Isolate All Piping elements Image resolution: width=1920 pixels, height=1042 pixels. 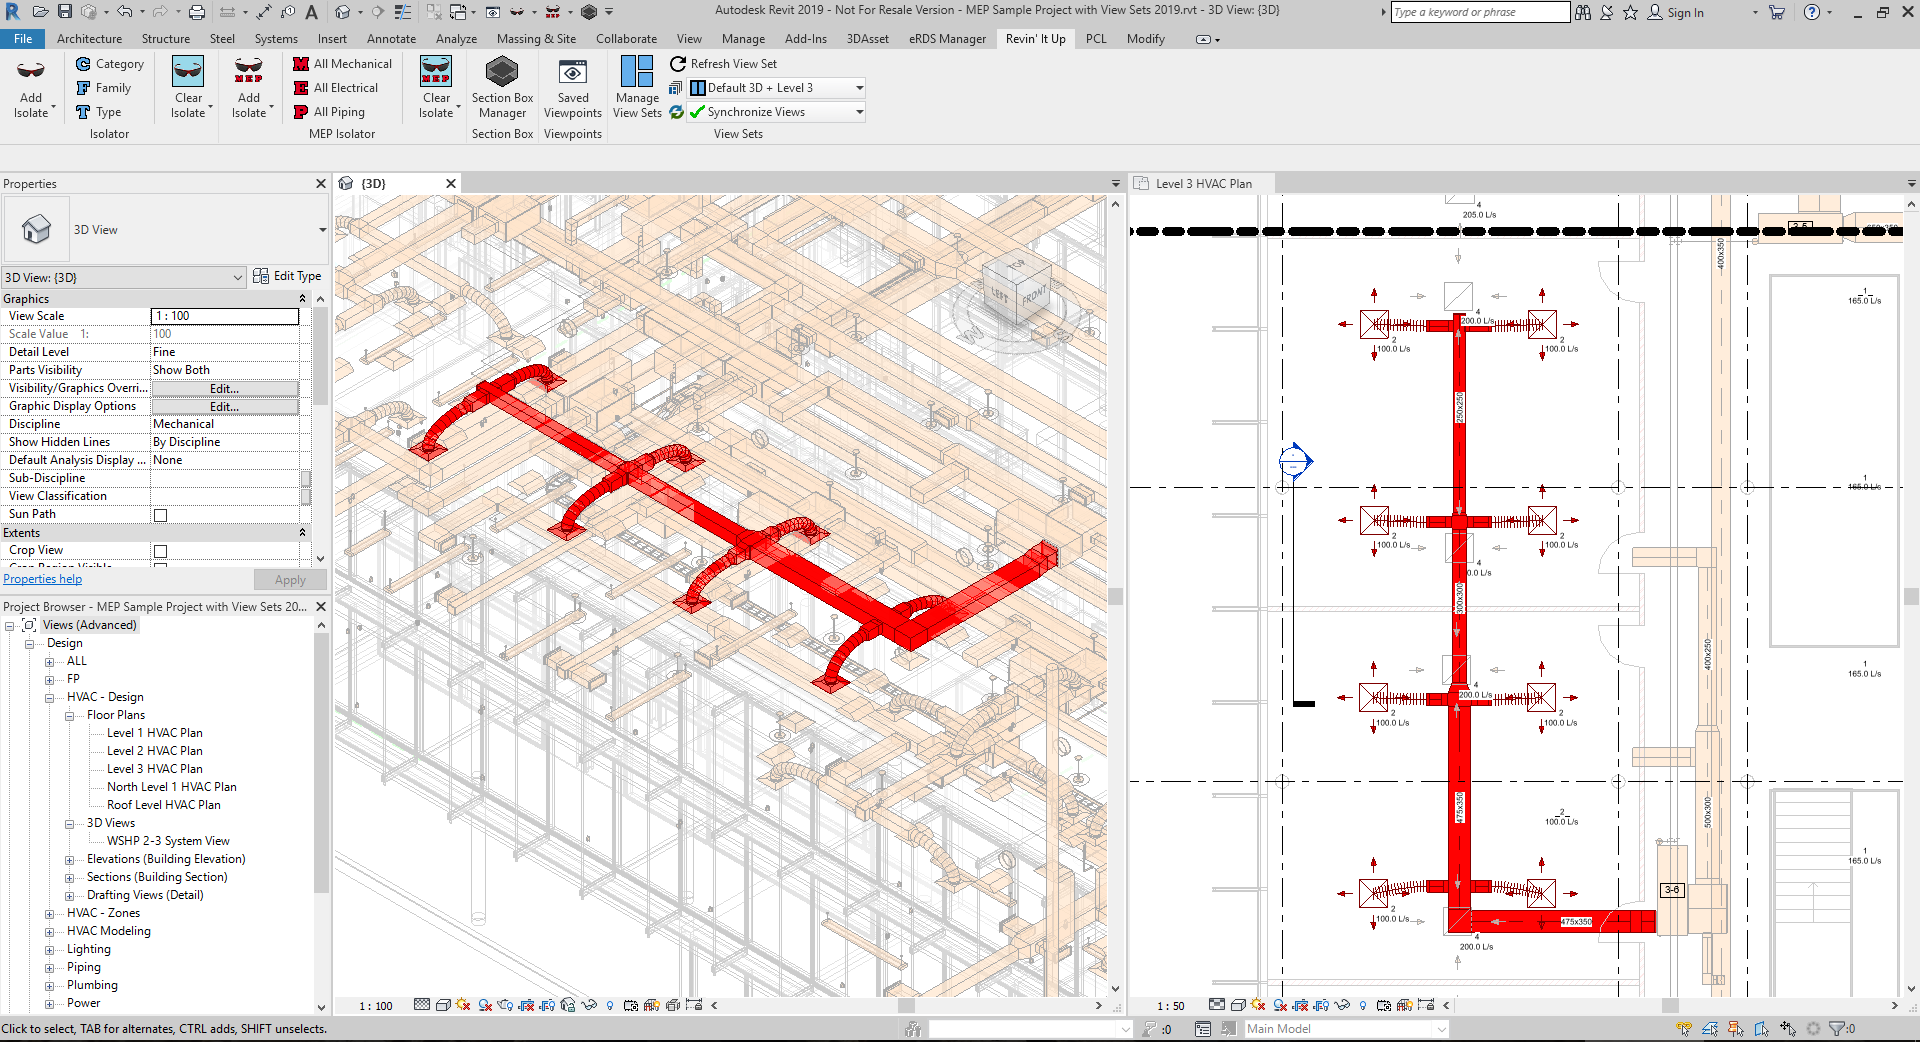pos(329,112)
